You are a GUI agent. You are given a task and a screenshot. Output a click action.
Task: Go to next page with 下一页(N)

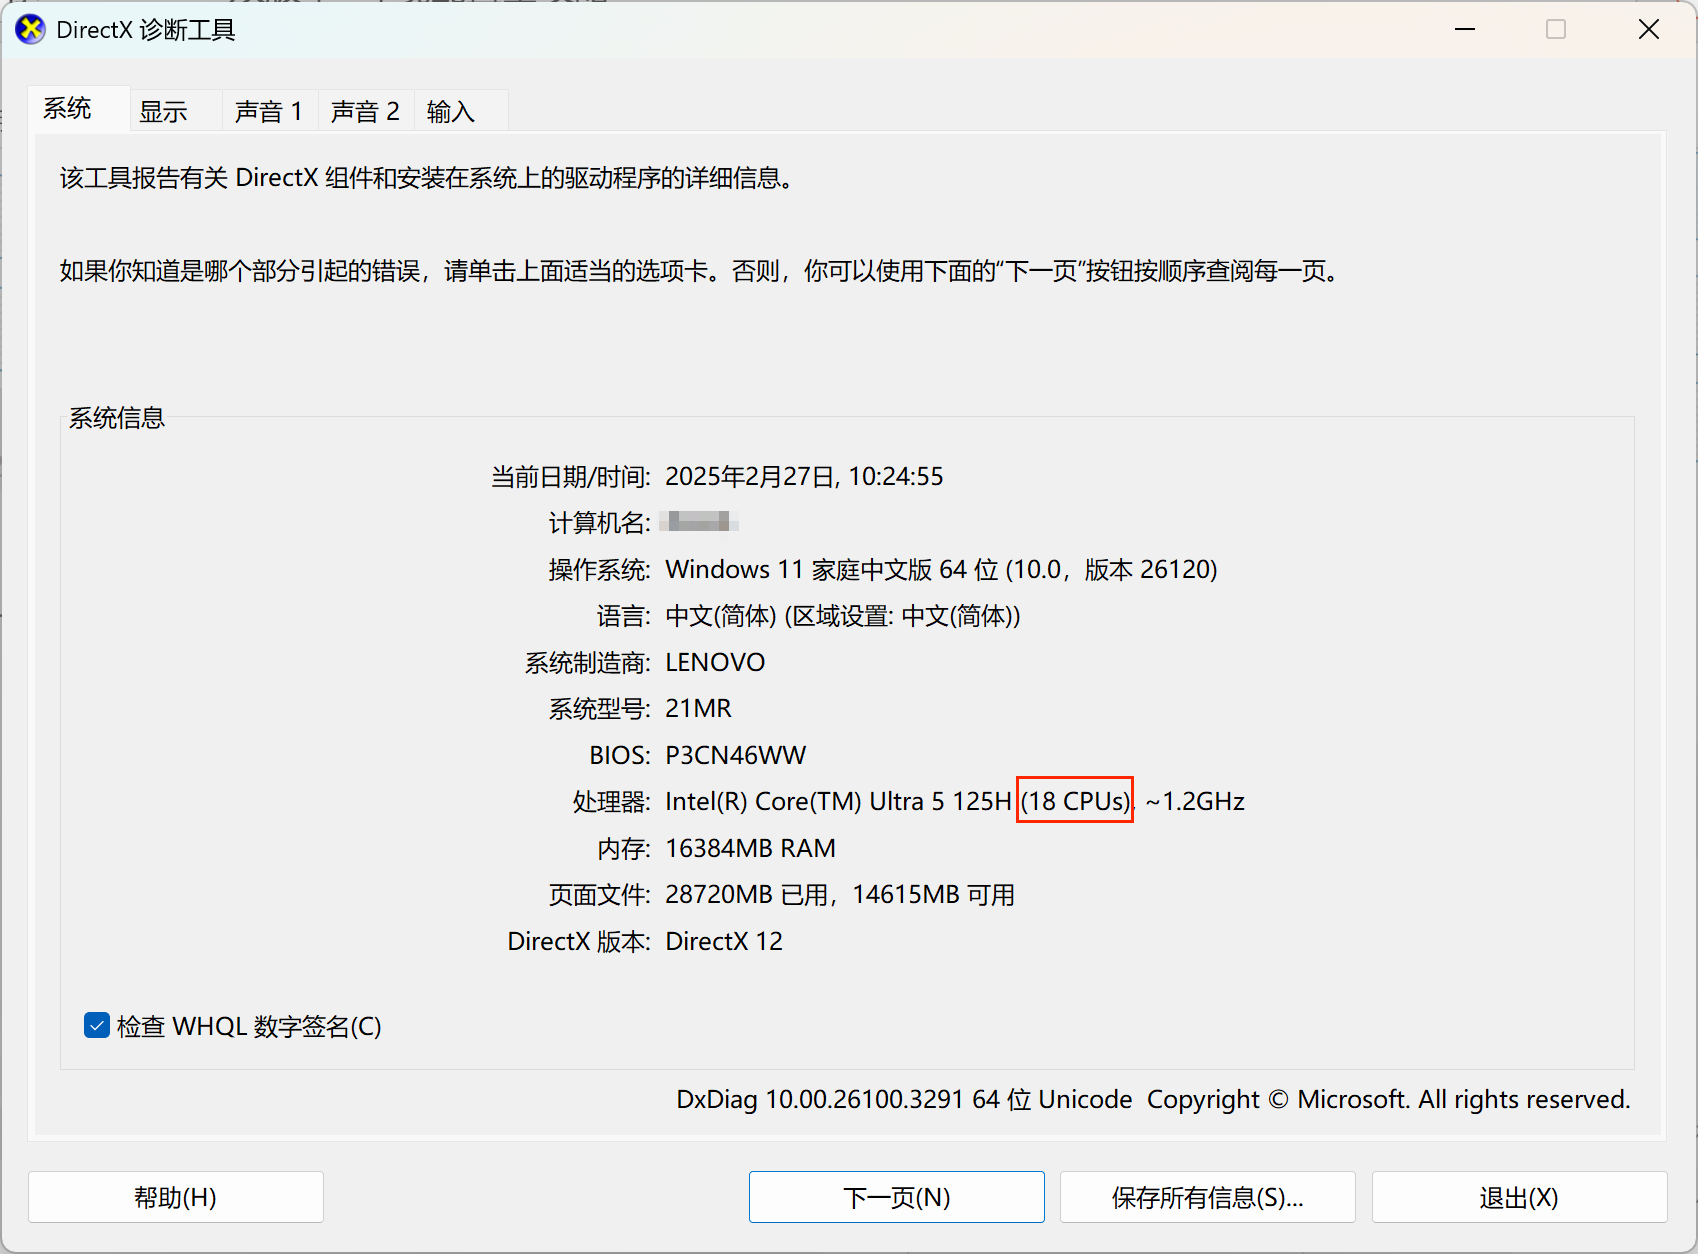pos(897,1197)
